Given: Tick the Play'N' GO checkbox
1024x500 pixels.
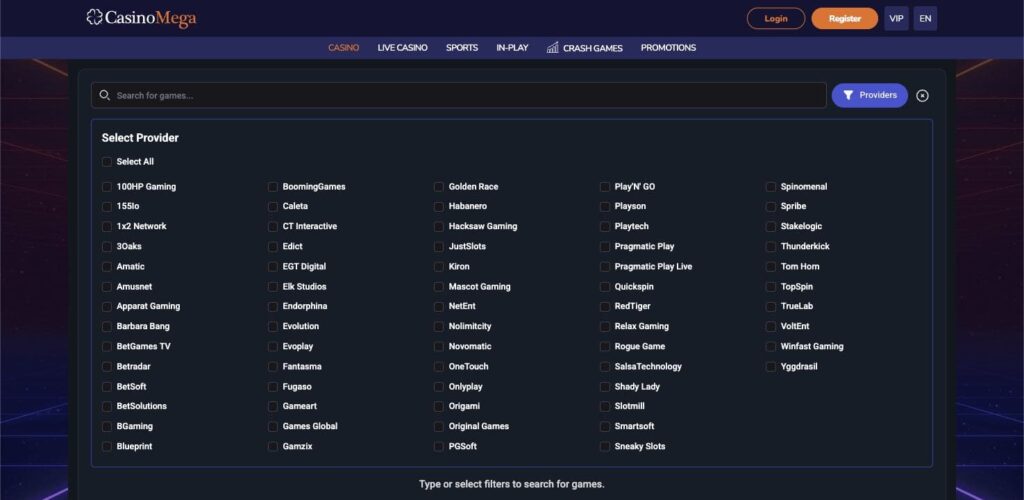Looking at the screenshot, I should pos(605,187).
